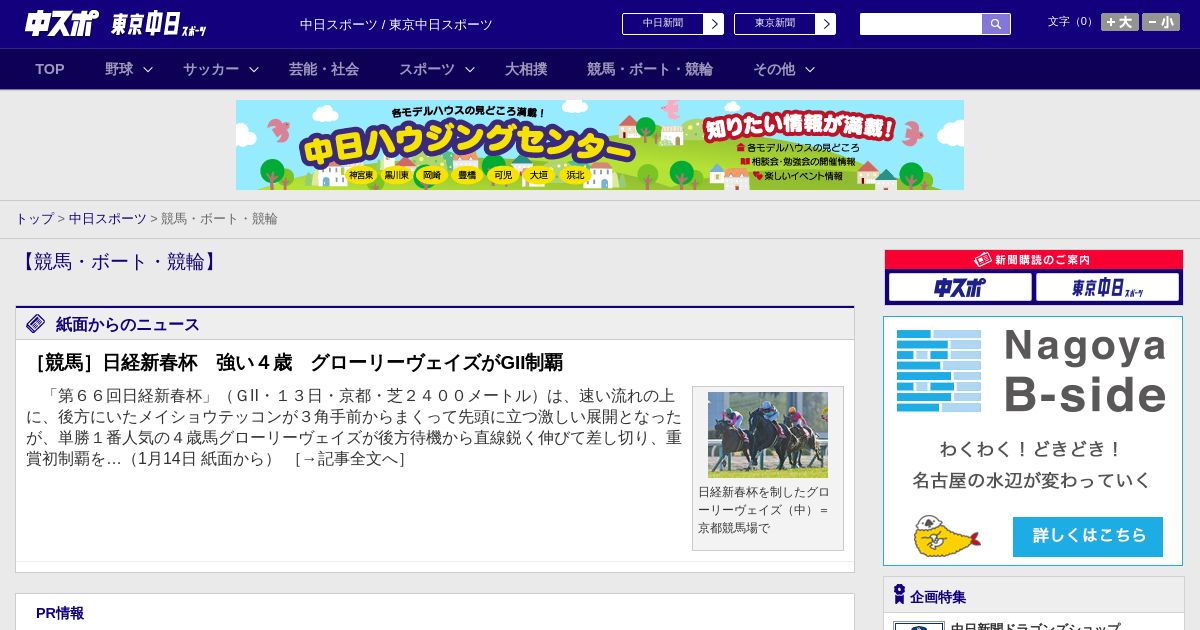Click the 中日ハウジングセンター banner ad
Screen dimensions: 1200x630
[x=600, y=145]
